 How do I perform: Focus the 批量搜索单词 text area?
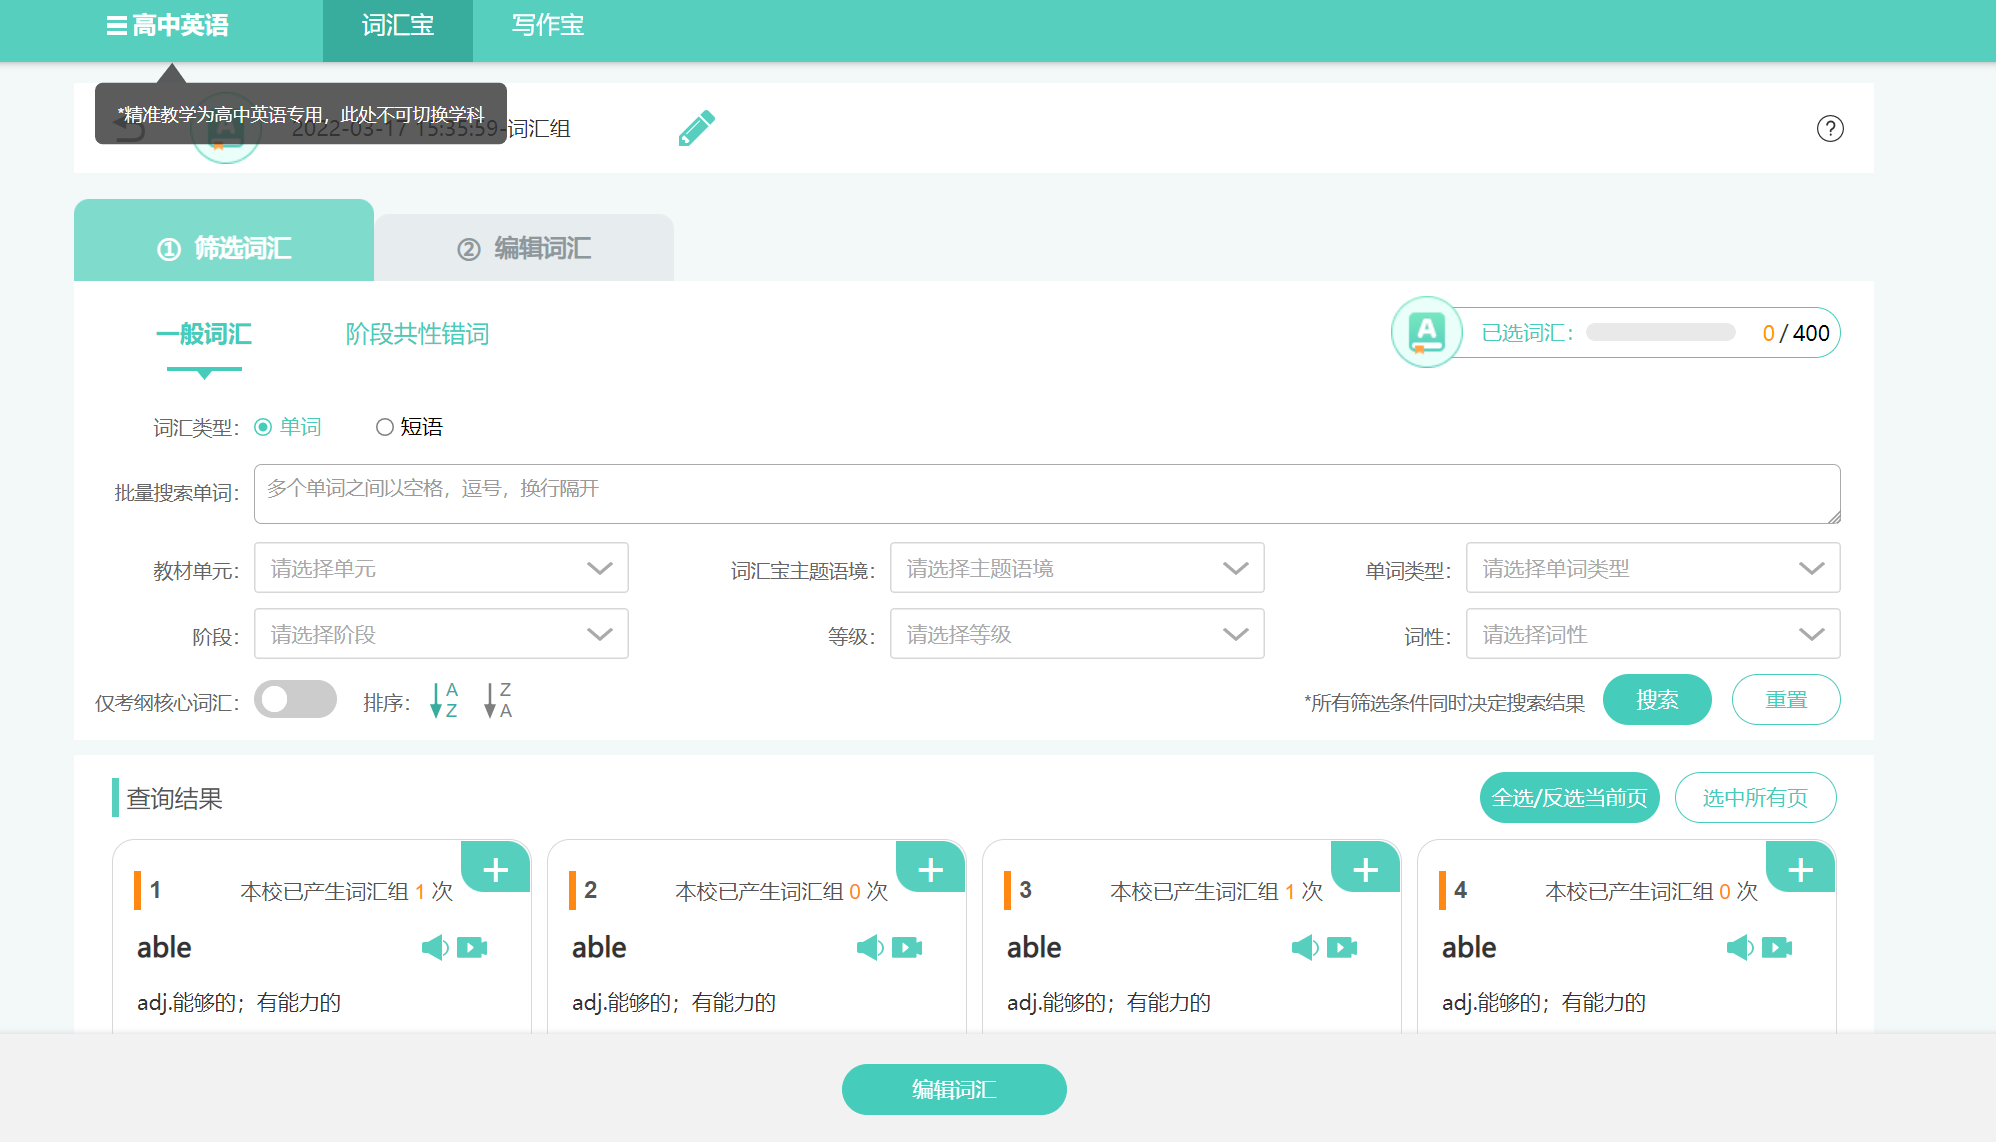[x=1047, y=494]
